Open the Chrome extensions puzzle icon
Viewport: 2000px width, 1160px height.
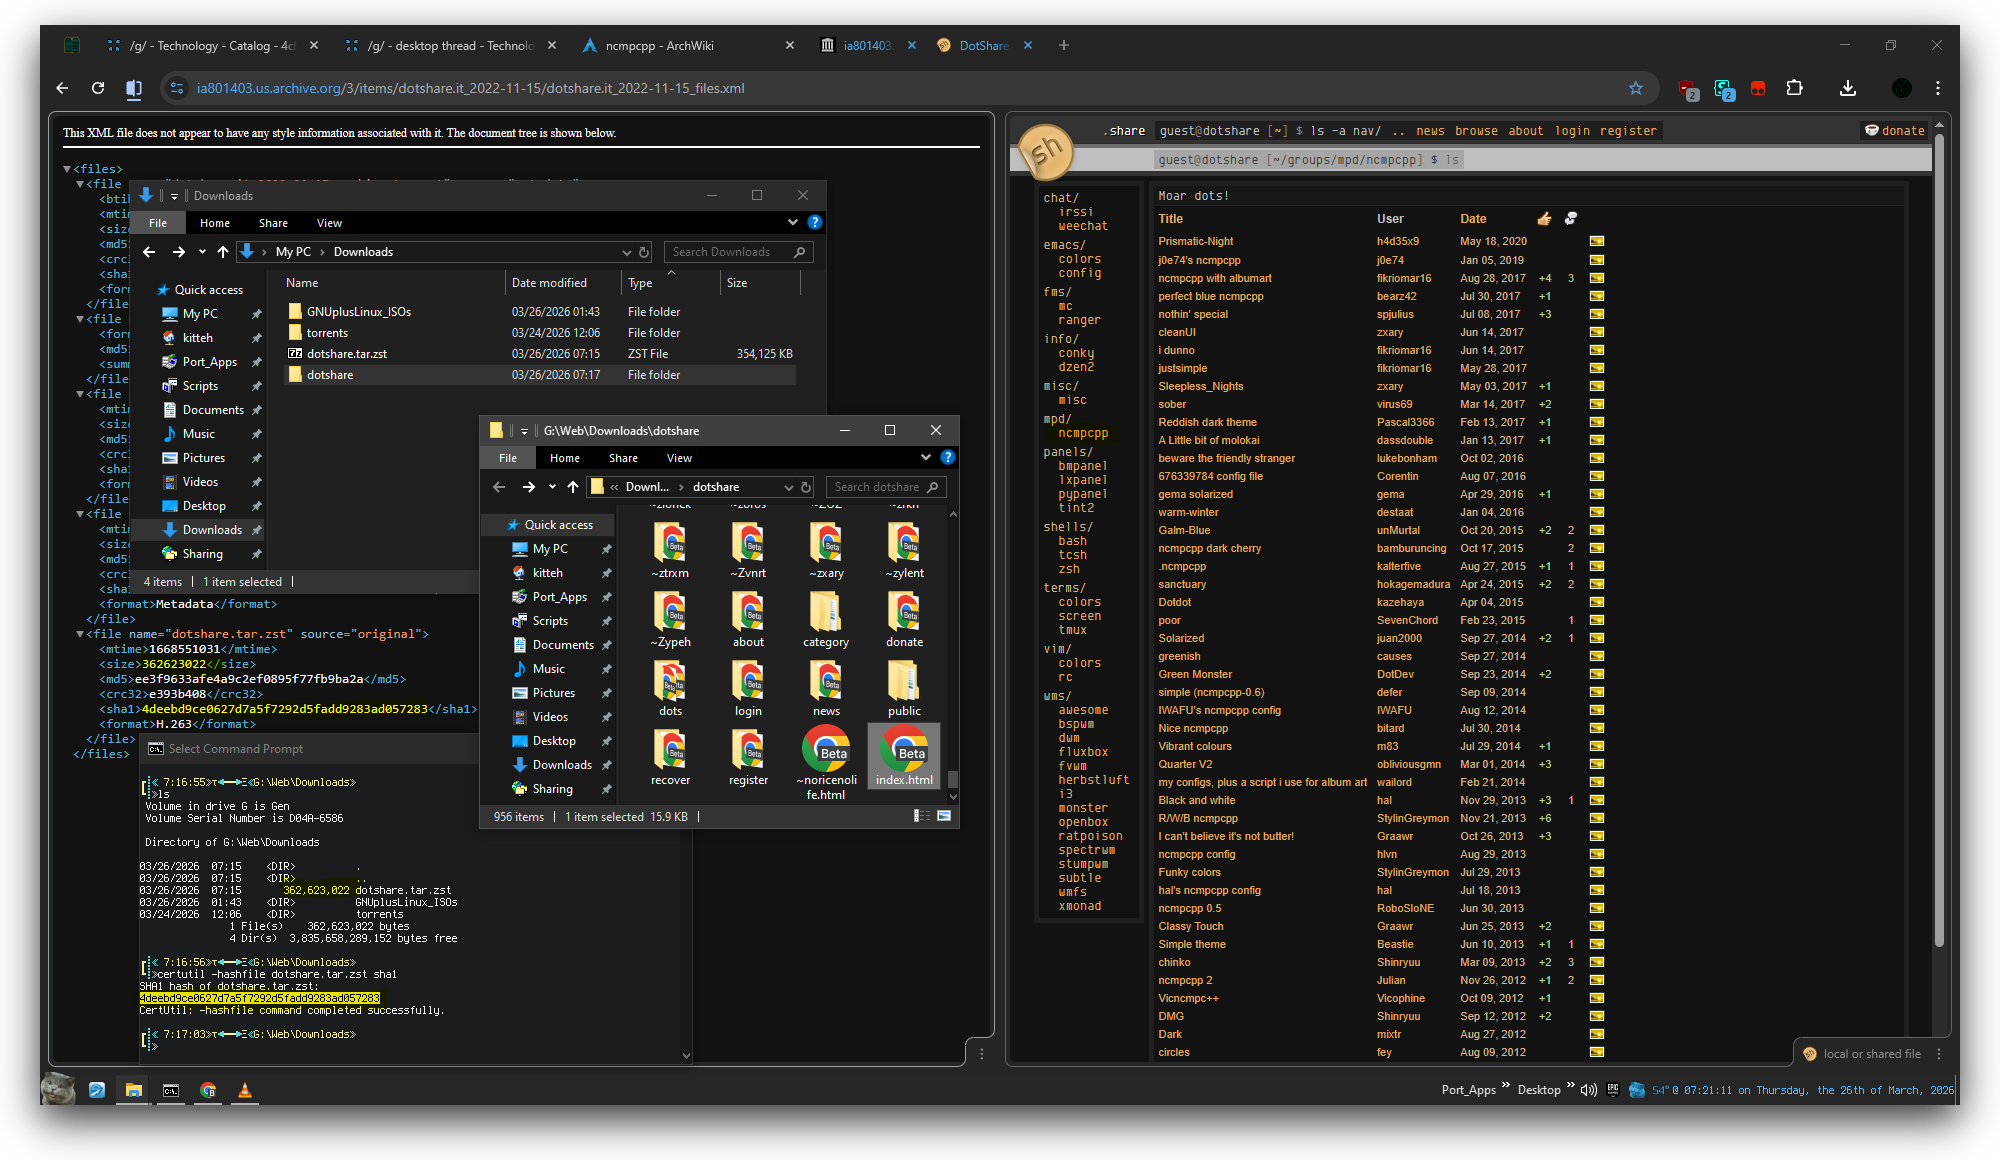(x=1794, y=88)
